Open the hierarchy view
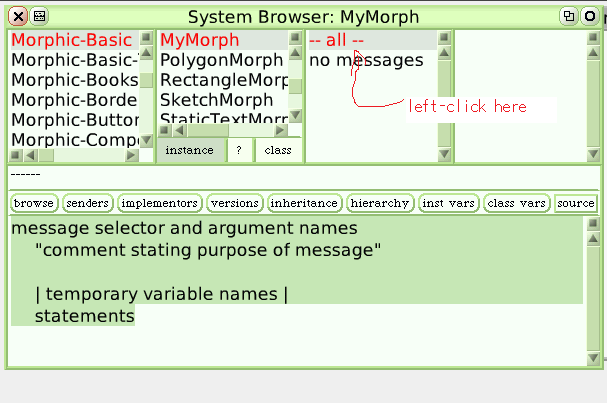Viewport: 607px width, 403px height. 380,203
